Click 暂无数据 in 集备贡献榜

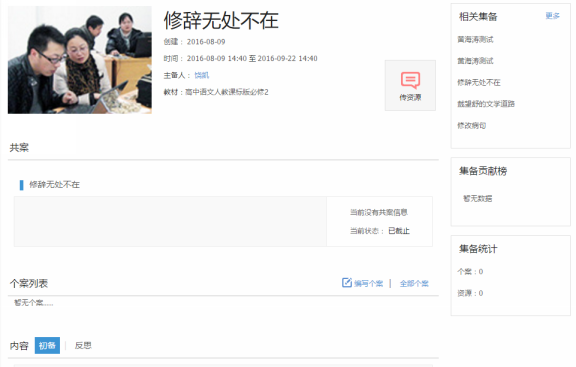[477, 198]
